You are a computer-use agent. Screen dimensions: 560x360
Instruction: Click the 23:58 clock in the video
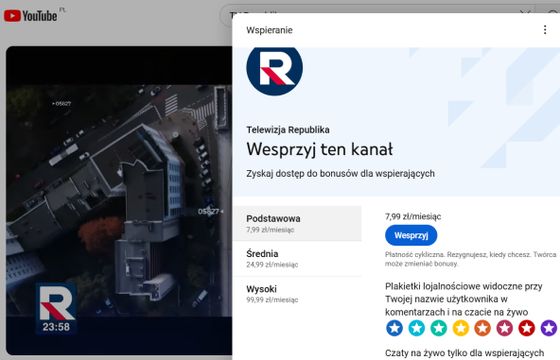pos(56,327)
